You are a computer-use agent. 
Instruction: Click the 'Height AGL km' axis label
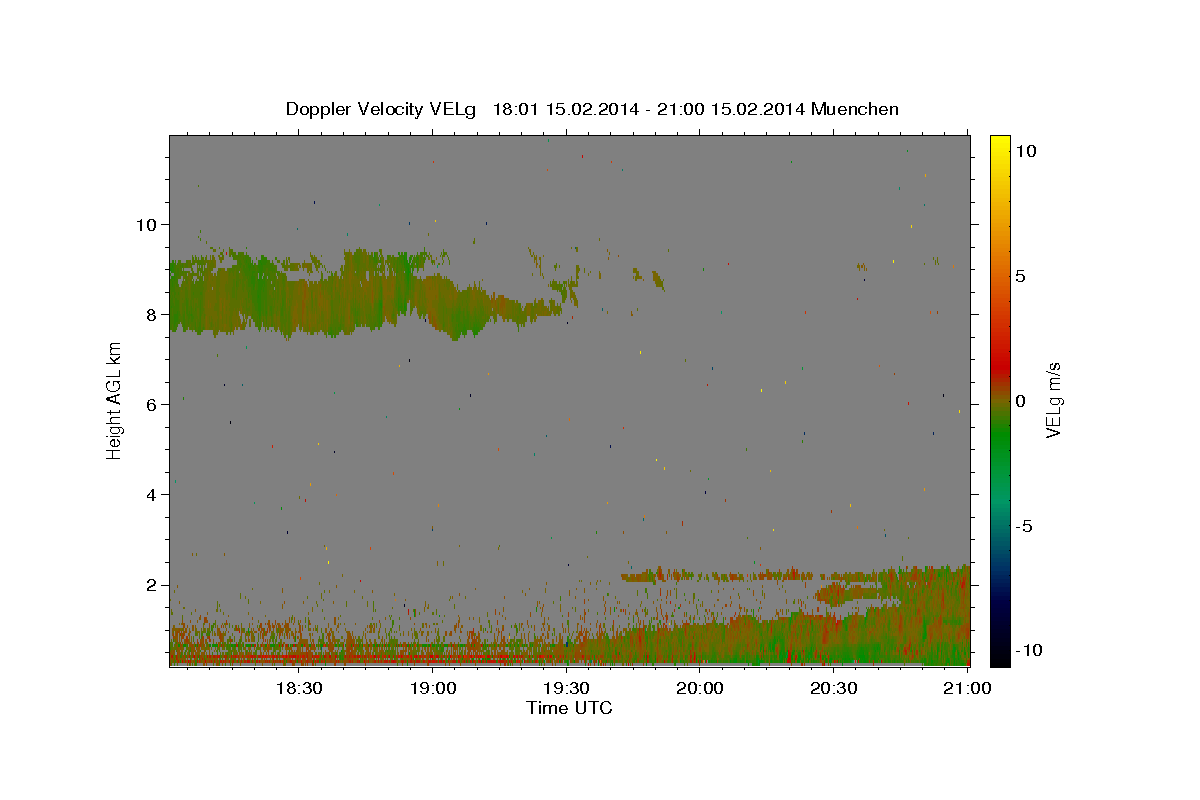pyautogui.click(x=115, y=400)
